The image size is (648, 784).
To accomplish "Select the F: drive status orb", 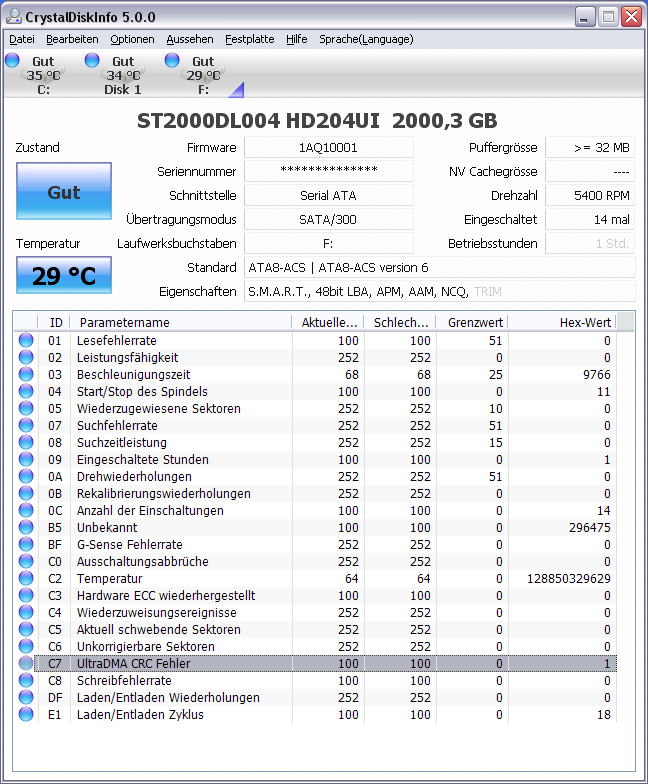I will (x=172, y=60).
